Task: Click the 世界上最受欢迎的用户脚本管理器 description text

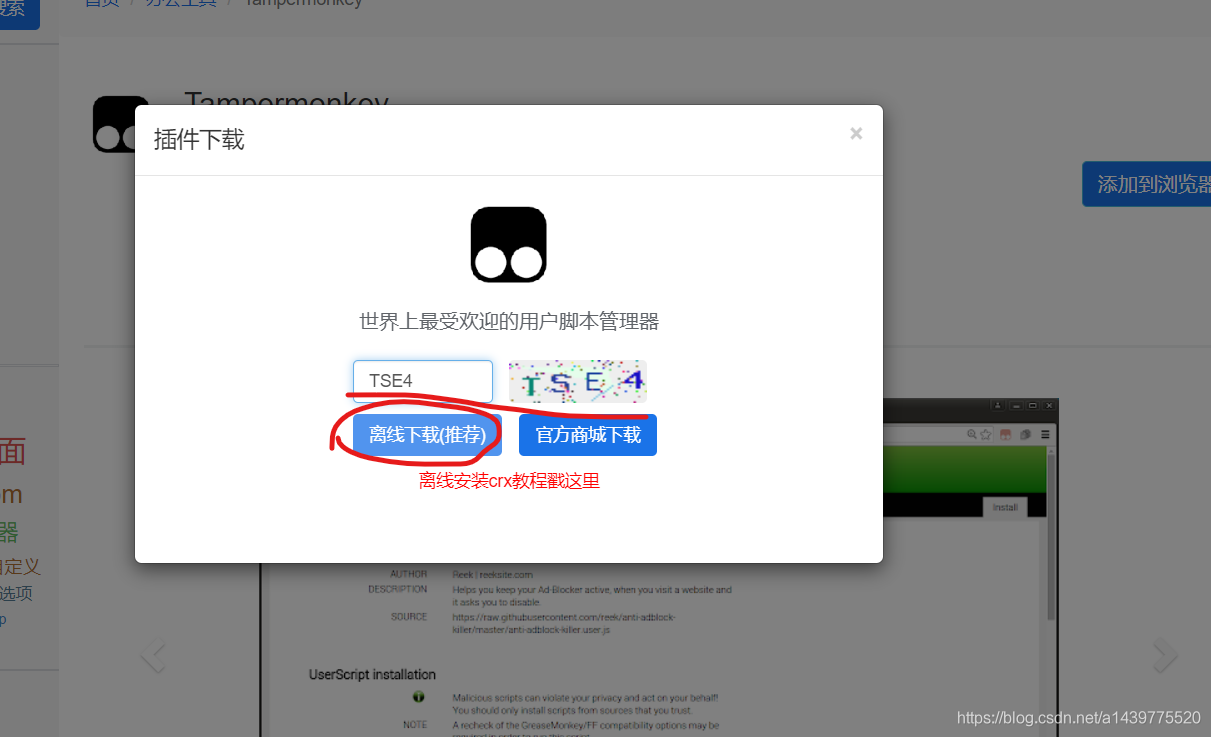Action: pyautogui.click(x=509, y=321)
